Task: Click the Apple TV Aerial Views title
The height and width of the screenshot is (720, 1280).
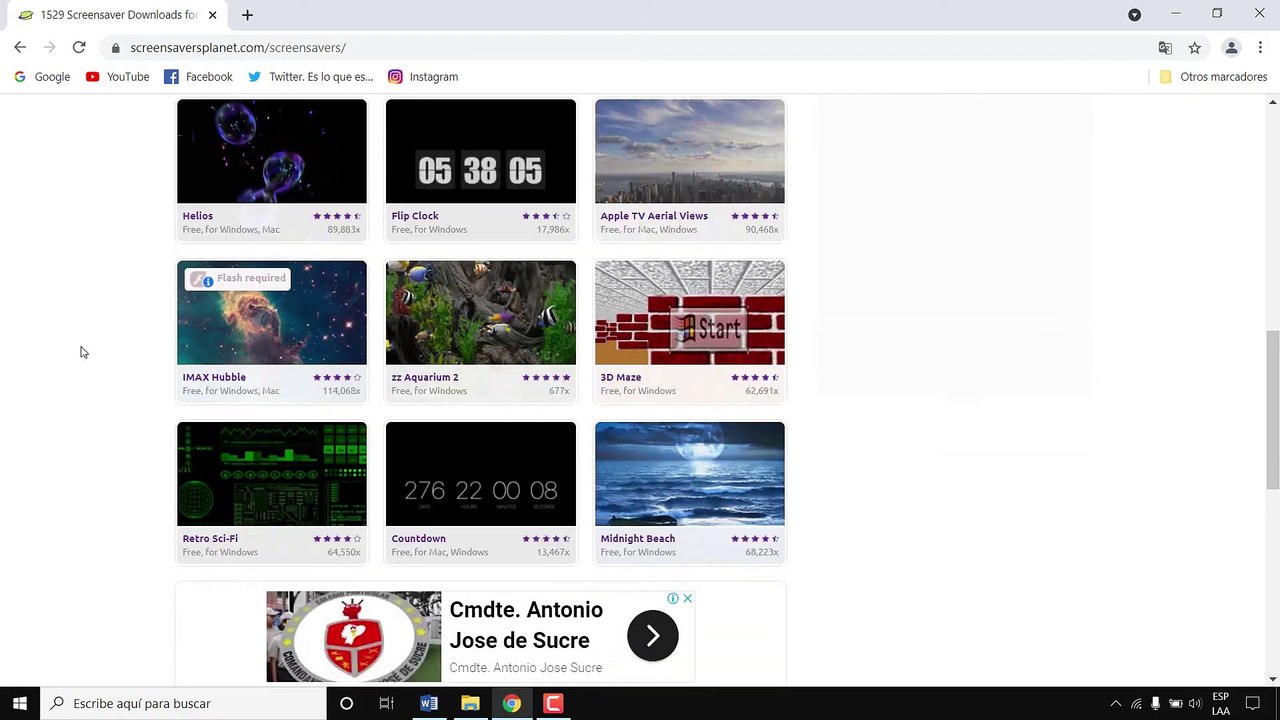Action: tap(654, 216)
